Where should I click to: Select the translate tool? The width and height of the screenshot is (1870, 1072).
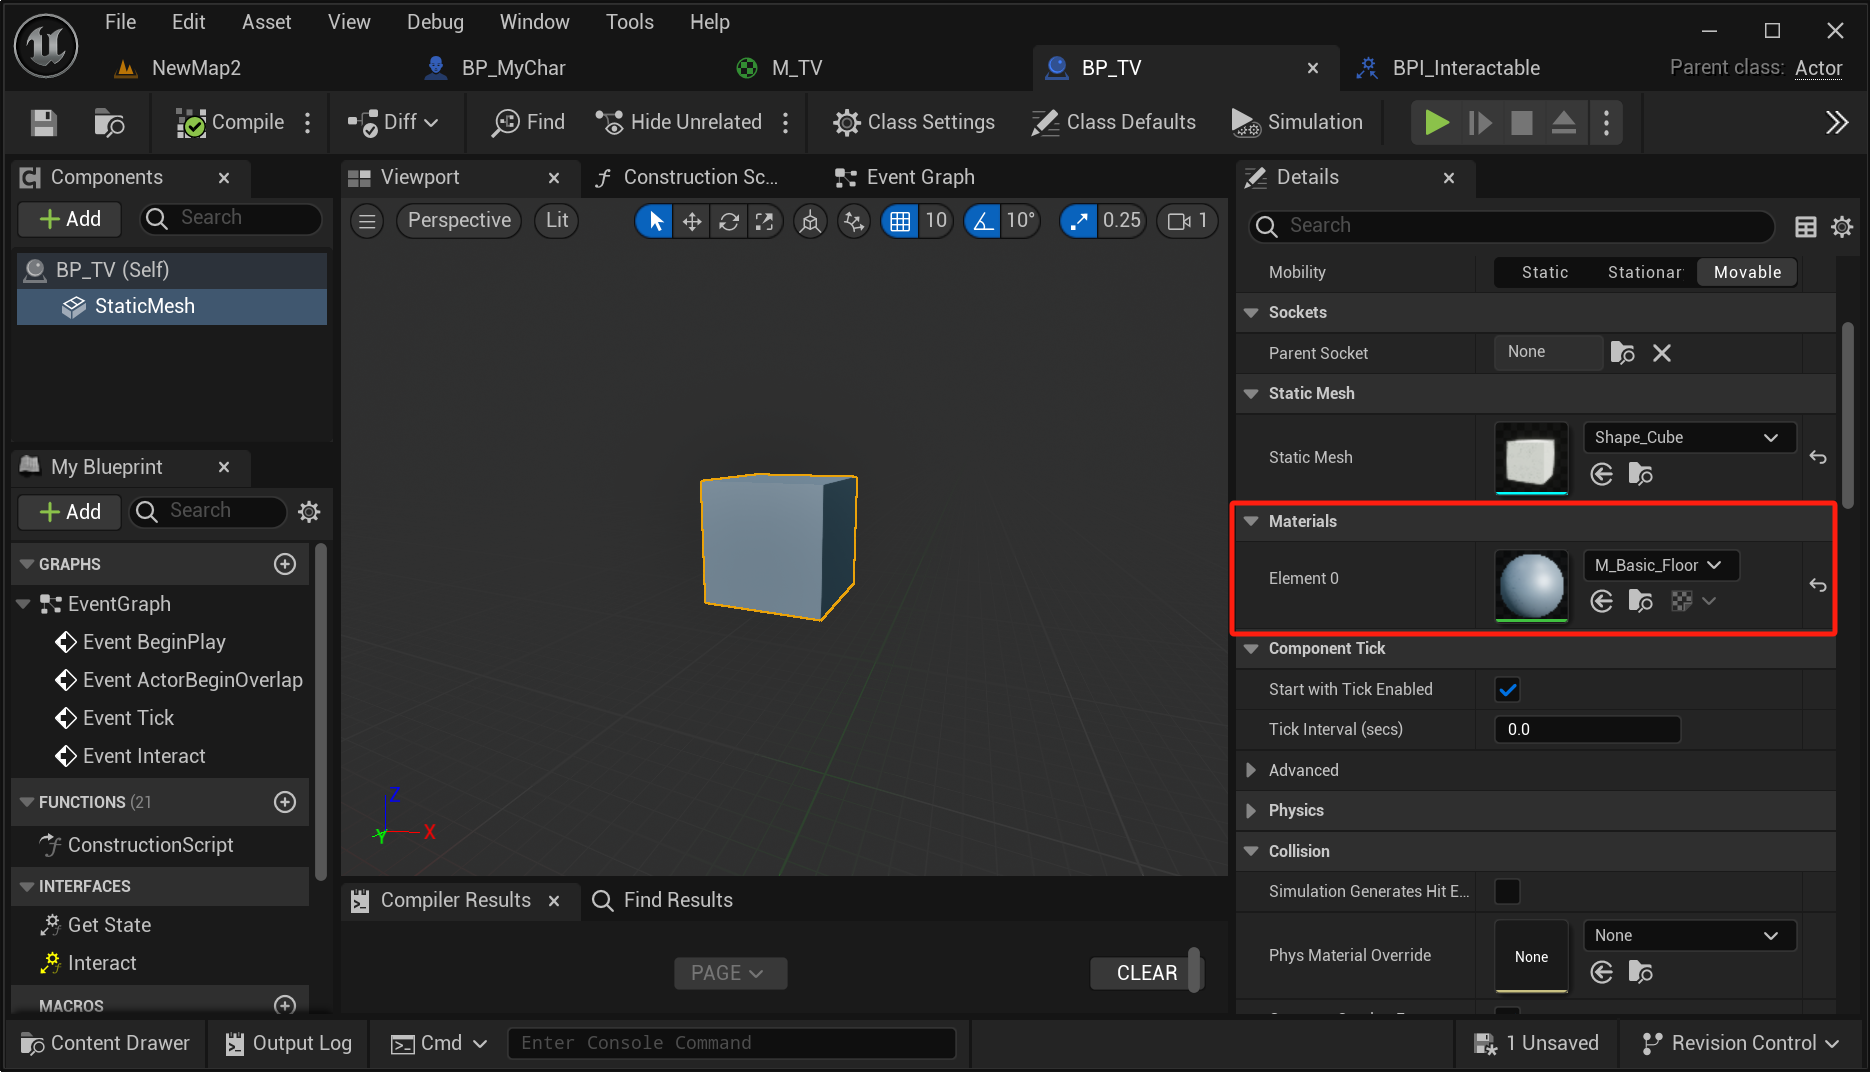pos(692,221)
